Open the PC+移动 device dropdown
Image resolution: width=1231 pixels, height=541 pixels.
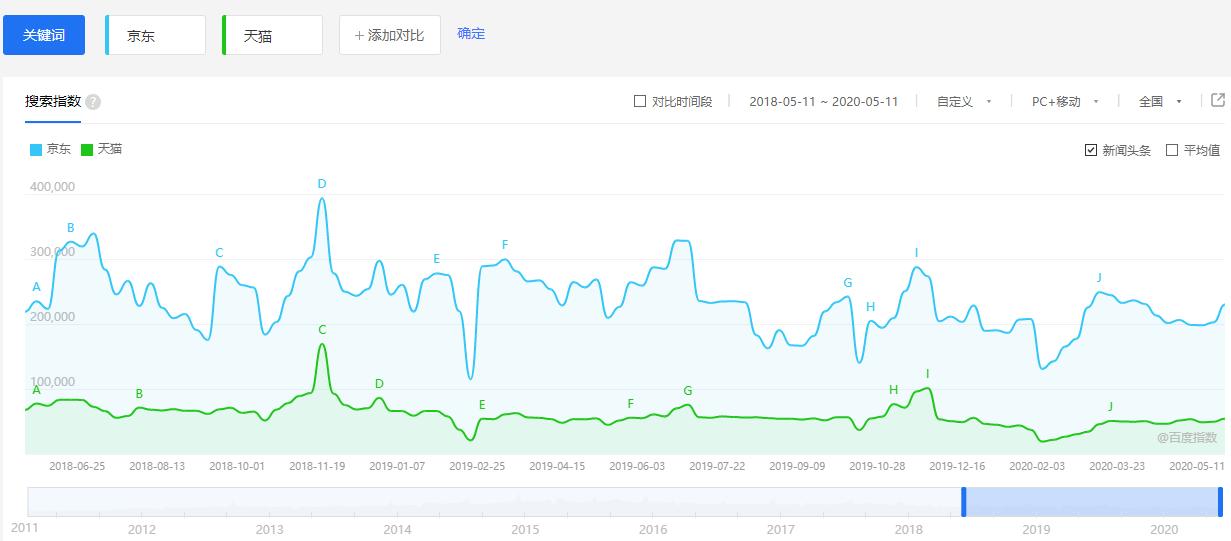pos(1066,101)
